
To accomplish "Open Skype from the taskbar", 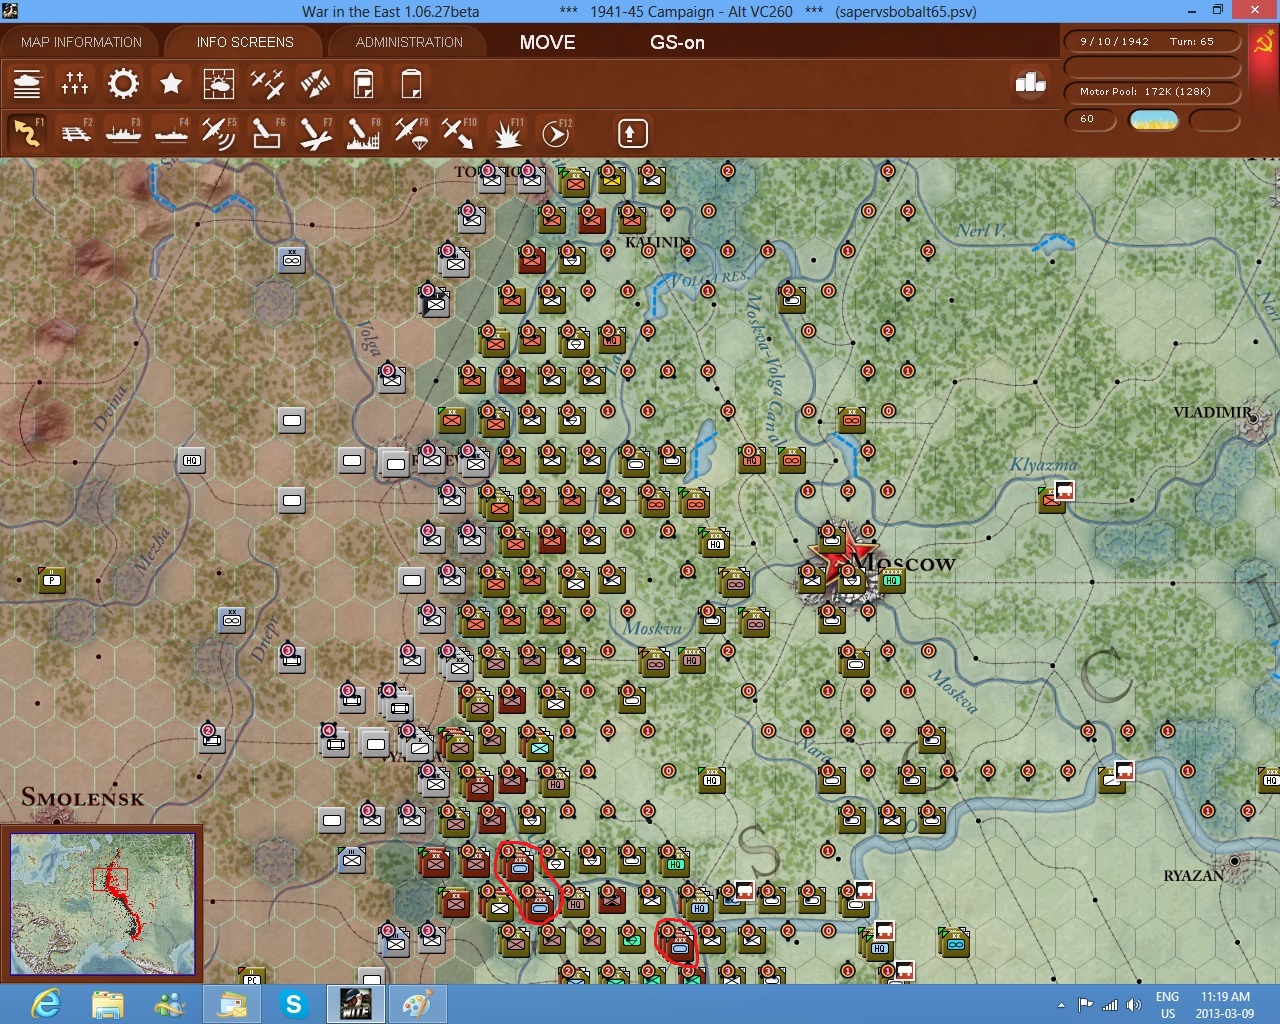I will coord(294,1004).
